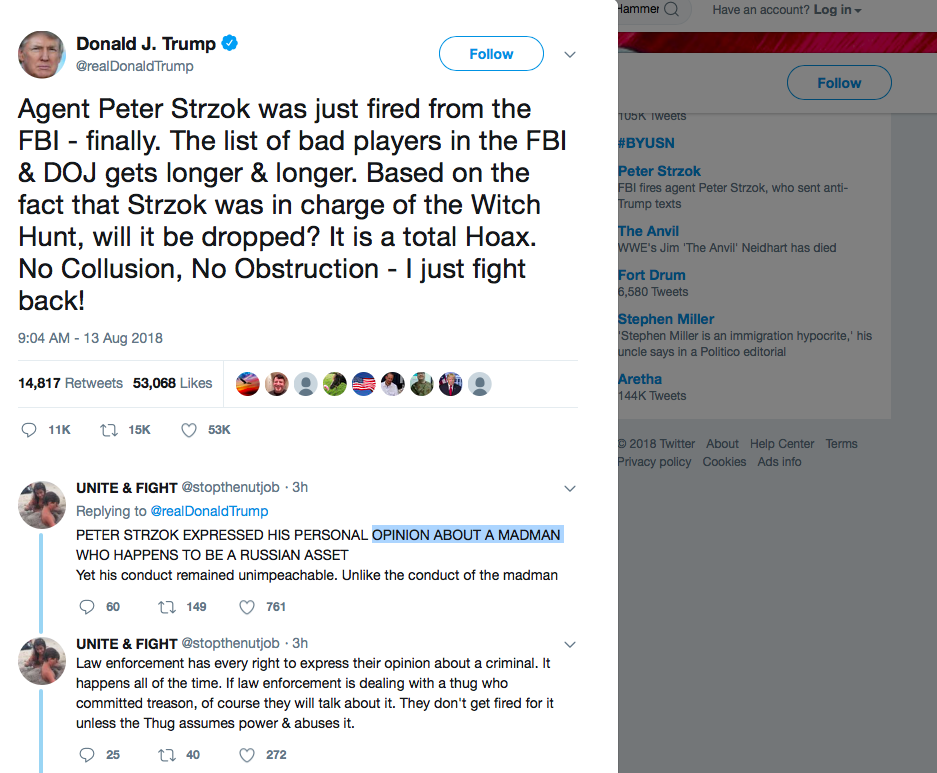Follow Donald J. Trump in tweet header
The width and height of the screenshot is (937, 773).
pos(491,54)
